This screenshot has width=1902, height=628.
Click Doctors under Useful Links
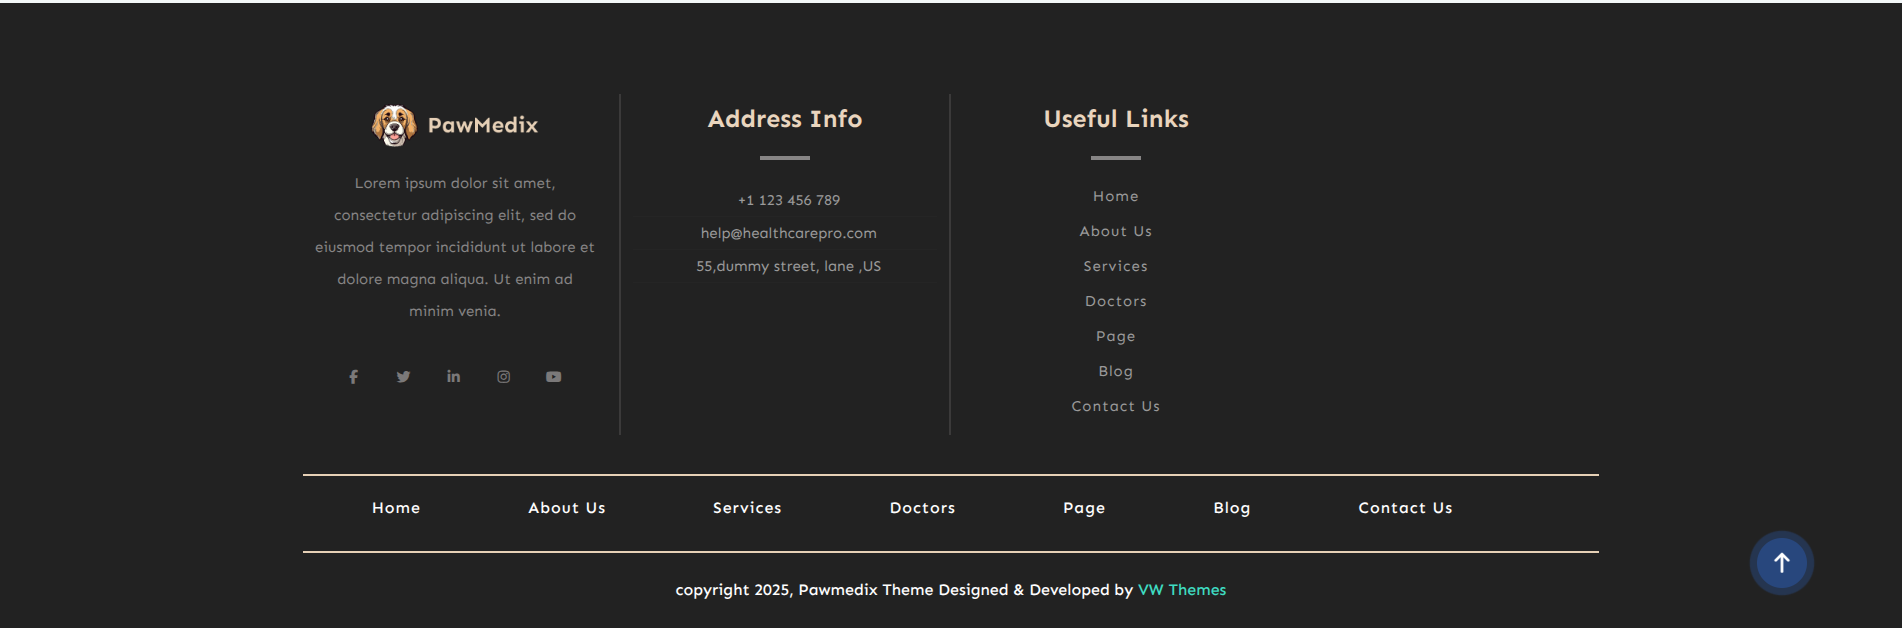coord(1115,302)
